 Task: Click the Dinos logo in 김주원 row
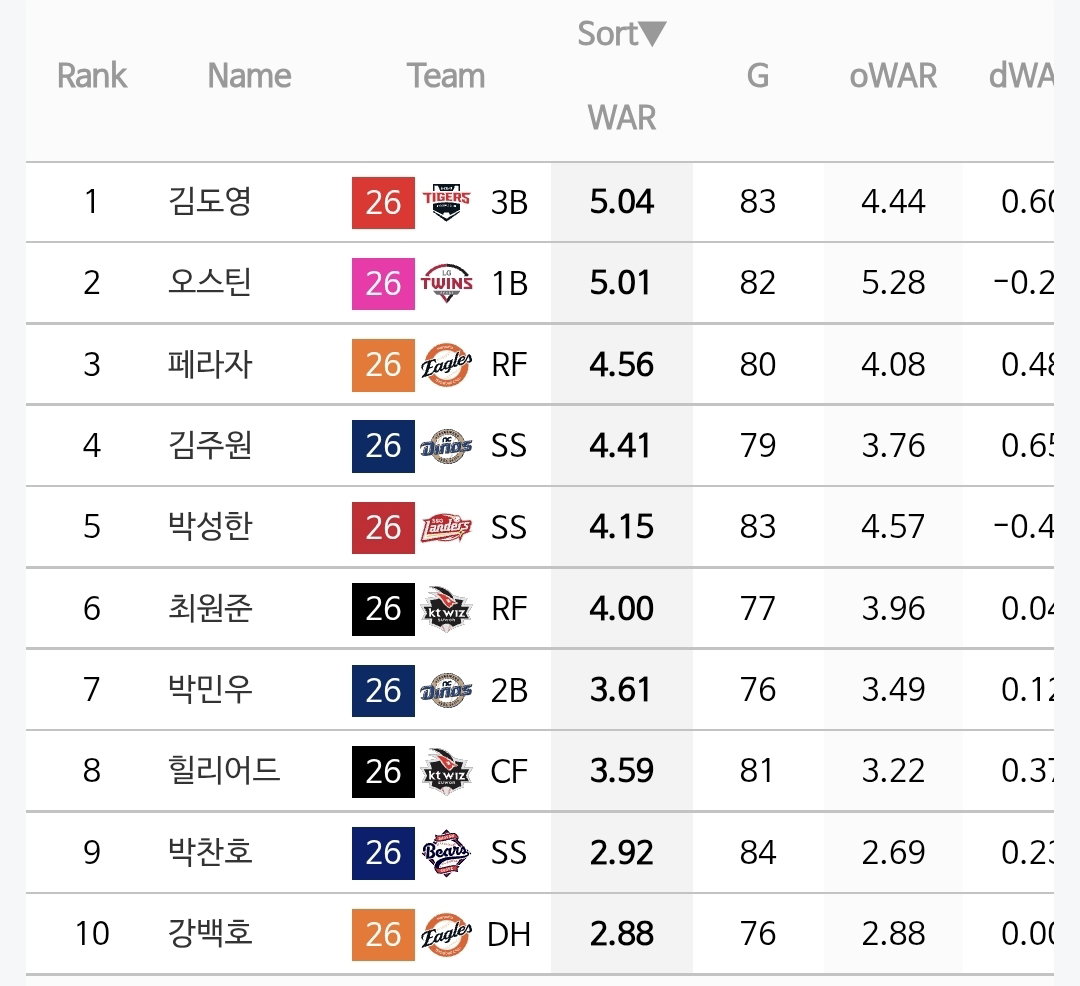coord(446,446)
